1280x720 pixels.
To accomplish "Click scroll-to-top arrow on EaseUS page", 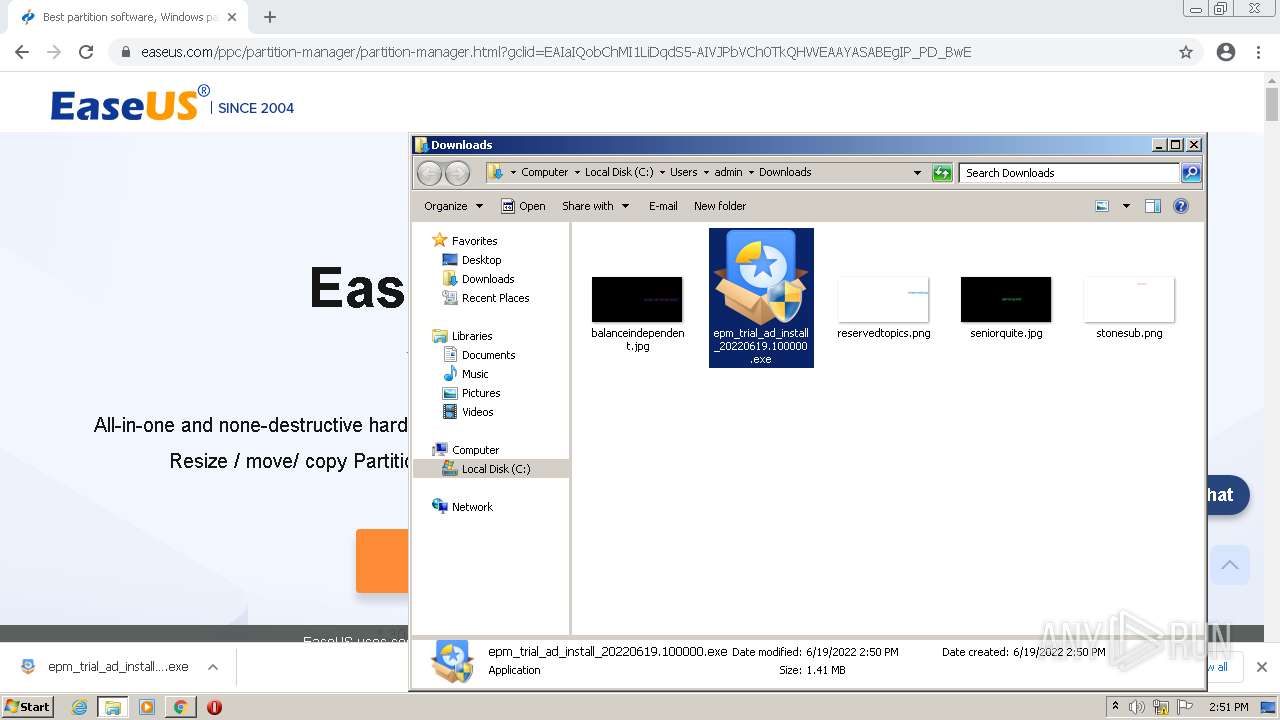I will pos(1230,565).
